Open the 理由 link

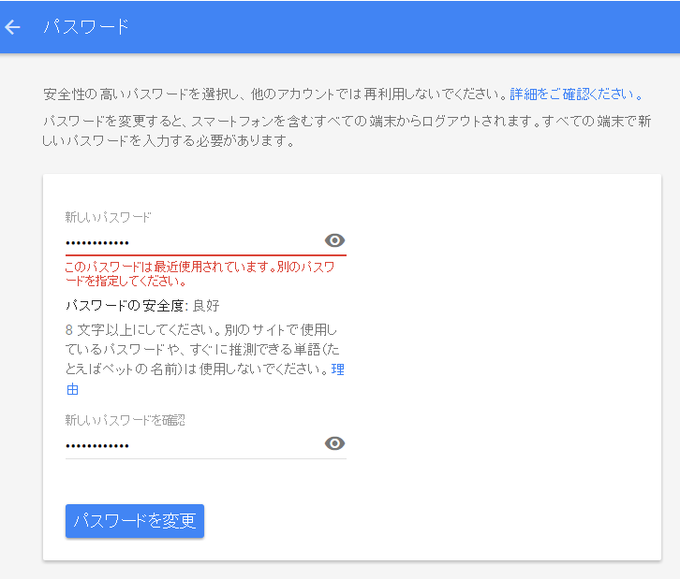(x=337, y=370)
